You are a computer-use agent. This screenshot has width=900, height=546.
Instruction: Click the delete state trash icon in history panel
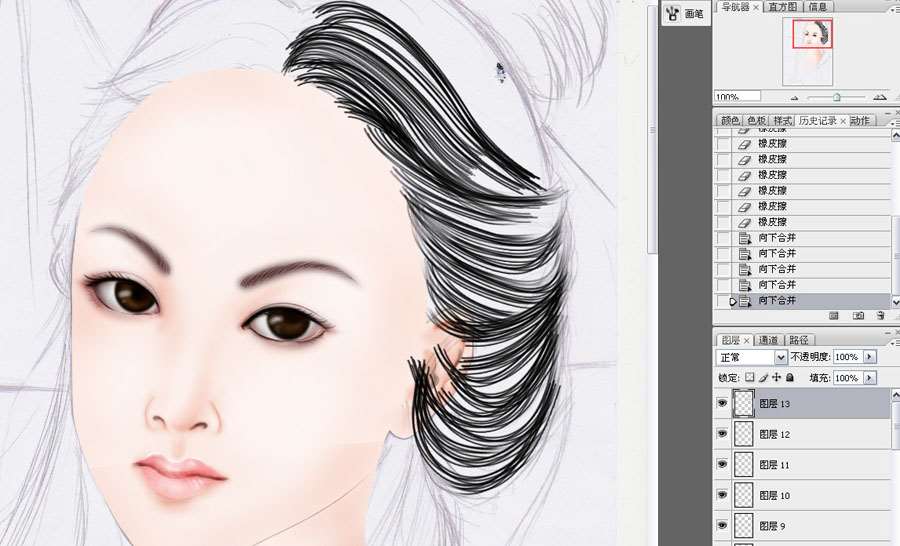[881, 316]
